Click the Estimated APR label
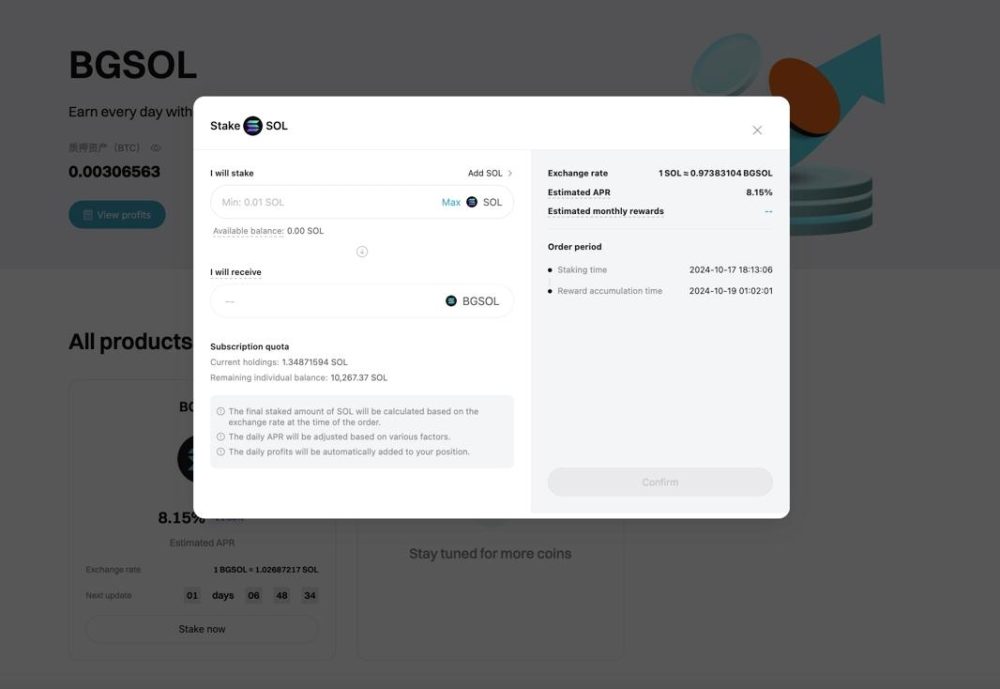 click(579, 192)
